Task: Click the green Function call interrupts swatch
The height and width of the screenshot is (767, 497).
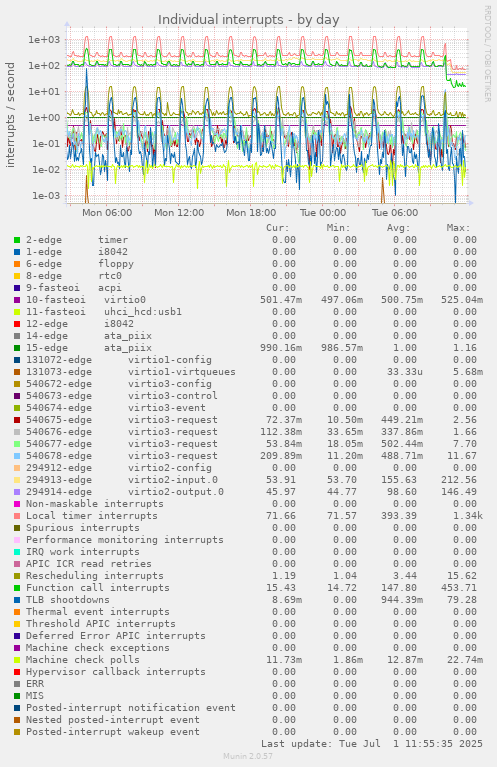Action: (x=17, y=588)
